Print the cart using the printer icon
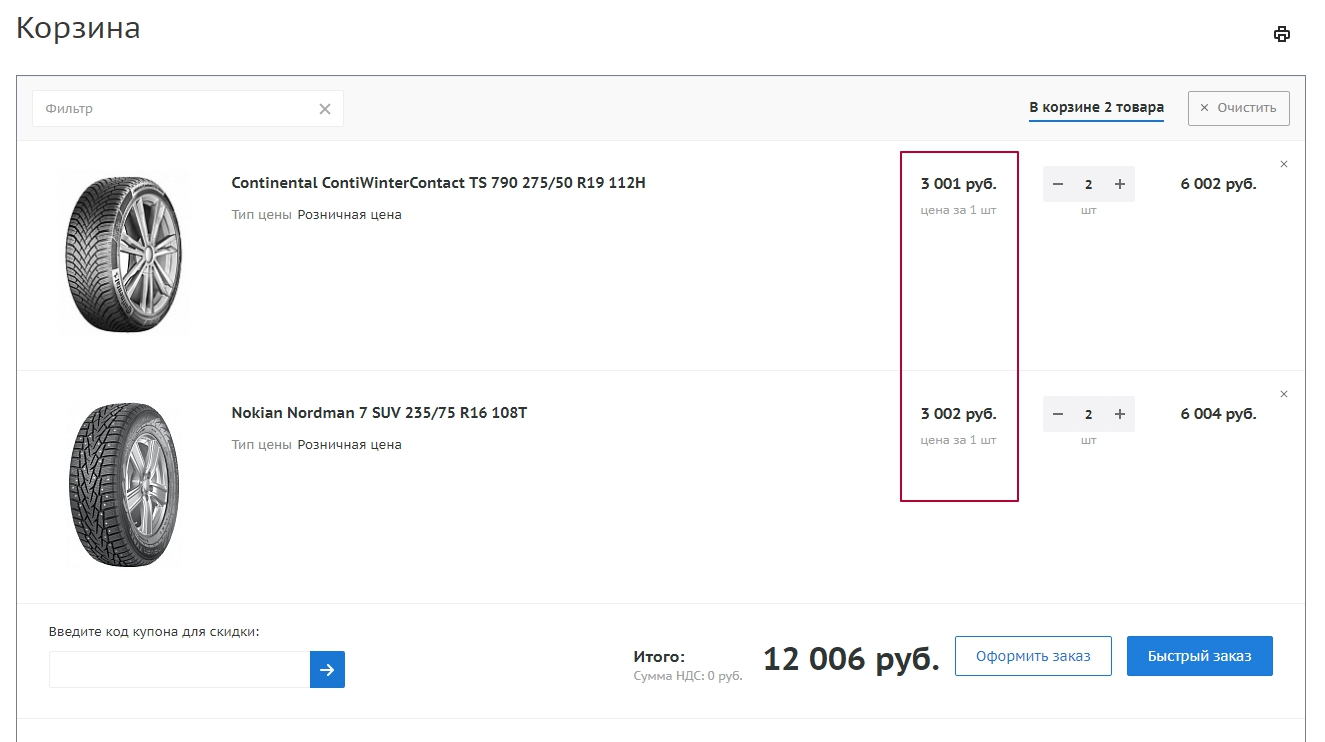This screenshot has width=1325, height=742. pos(1281,34)
